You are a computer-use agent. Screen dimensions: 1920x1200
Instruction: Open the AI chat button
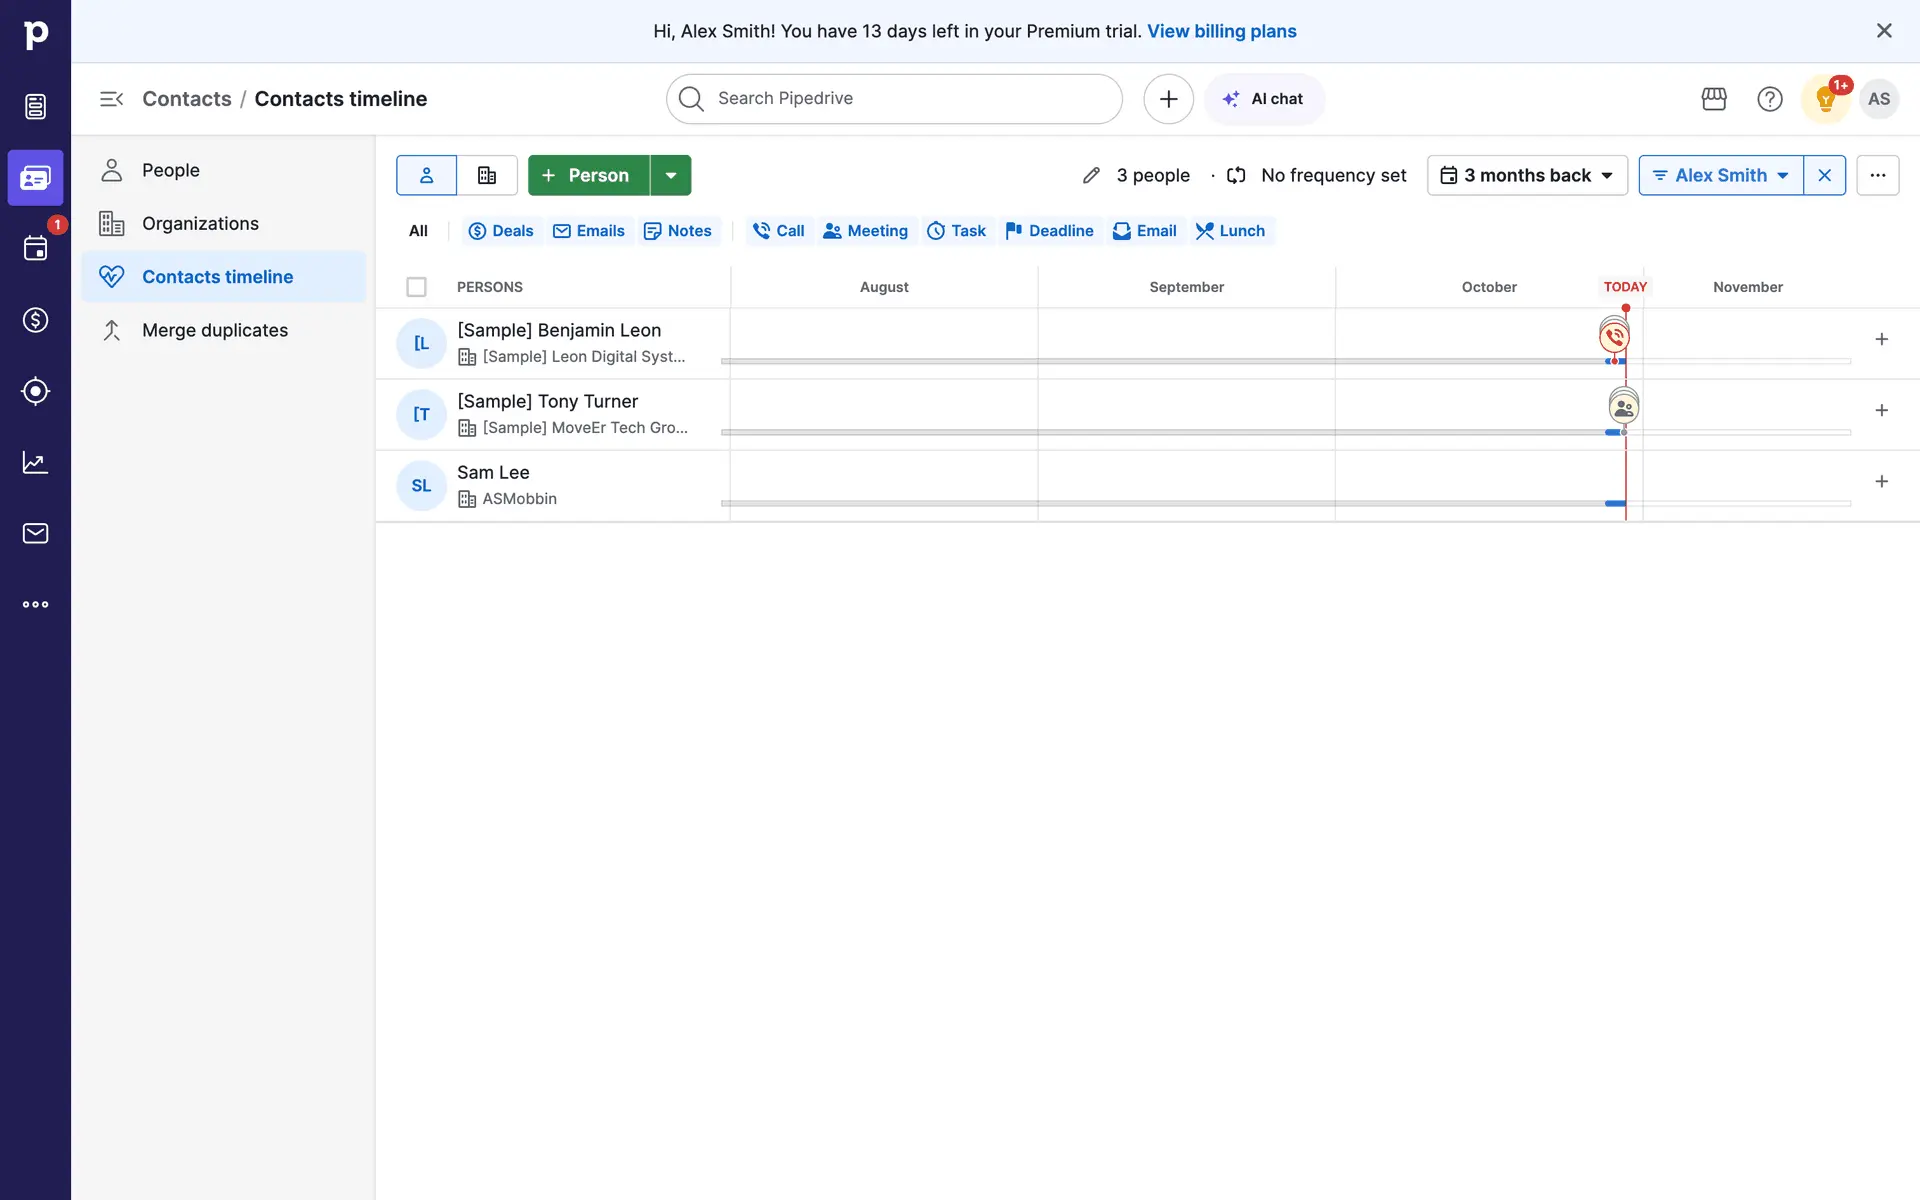1264,99
